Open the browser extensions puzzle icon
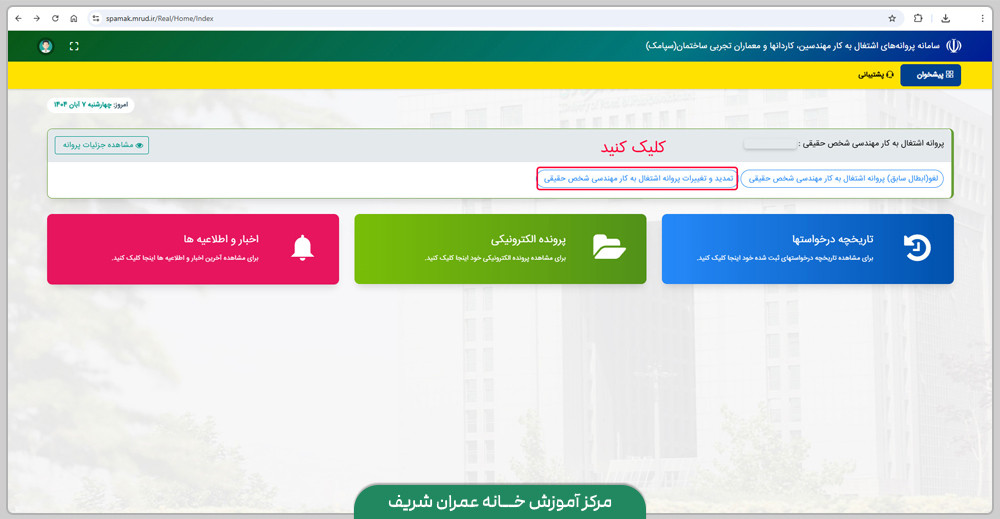 (x=918, y=18)
